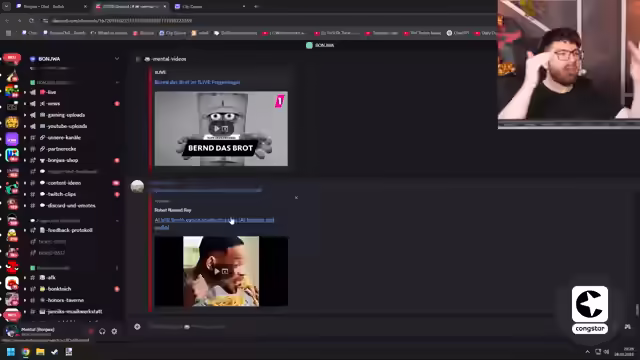
Task: Play the Will Smith spaghetti video
Action: pos(221,271)
